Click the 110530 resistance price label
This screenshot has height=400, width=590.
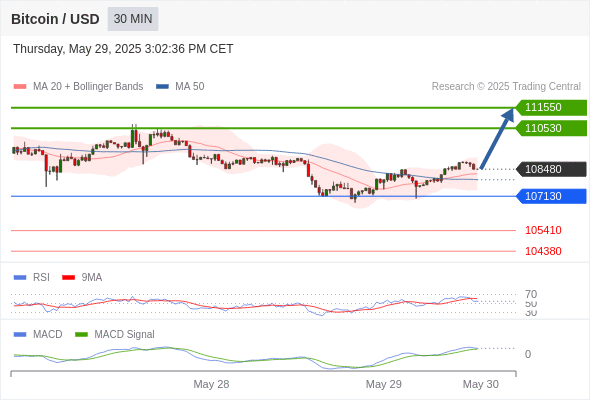click(551, 128)
